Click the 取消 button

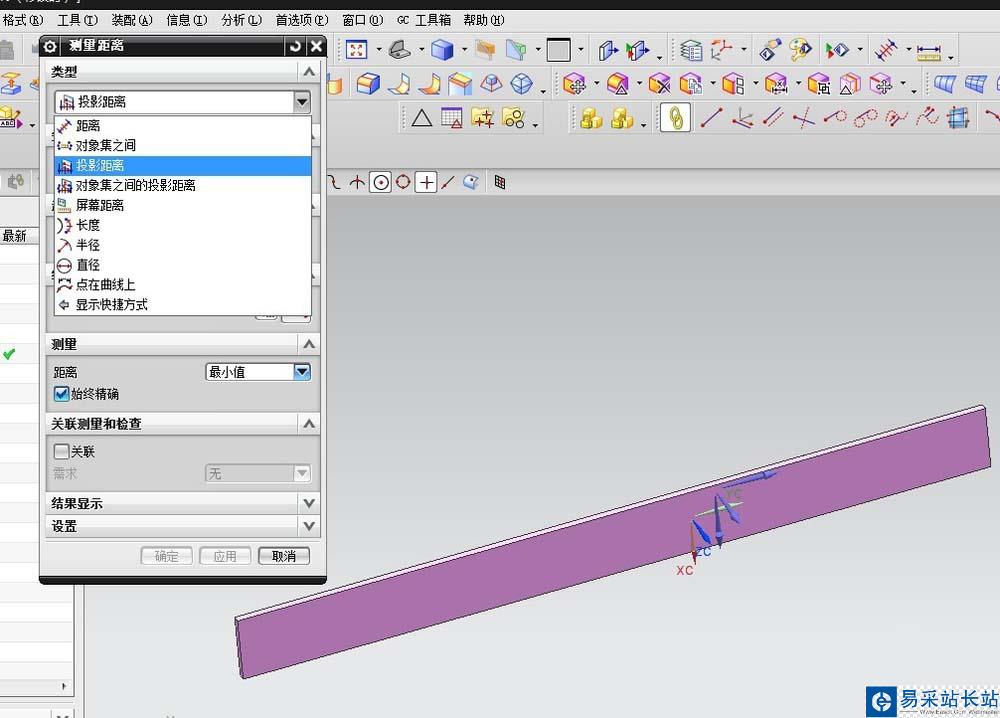[x=284, y=556]
